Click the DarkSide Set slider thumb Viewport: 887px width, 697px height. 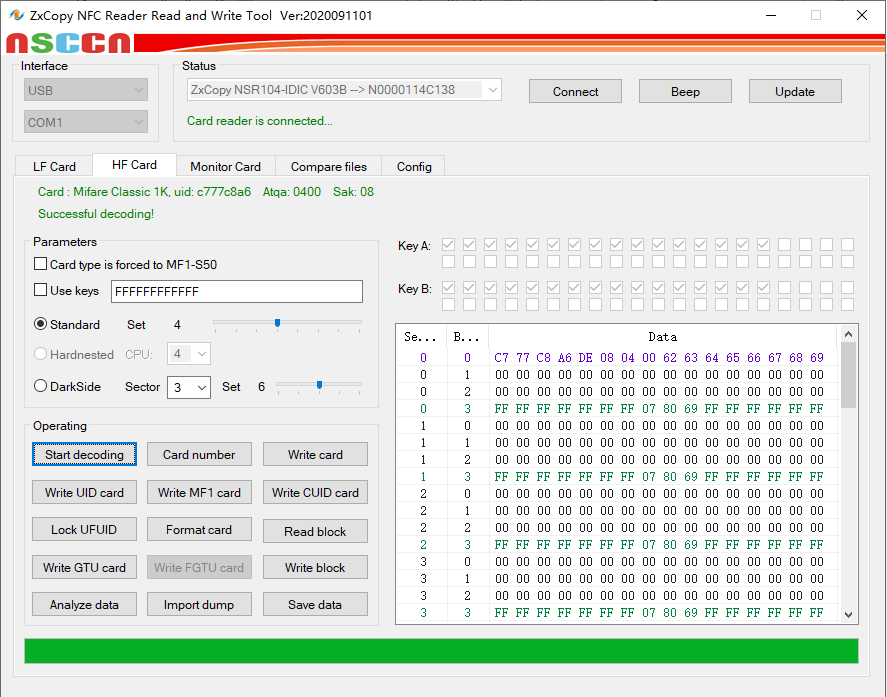pyautogui.click(x=320, y=385)
